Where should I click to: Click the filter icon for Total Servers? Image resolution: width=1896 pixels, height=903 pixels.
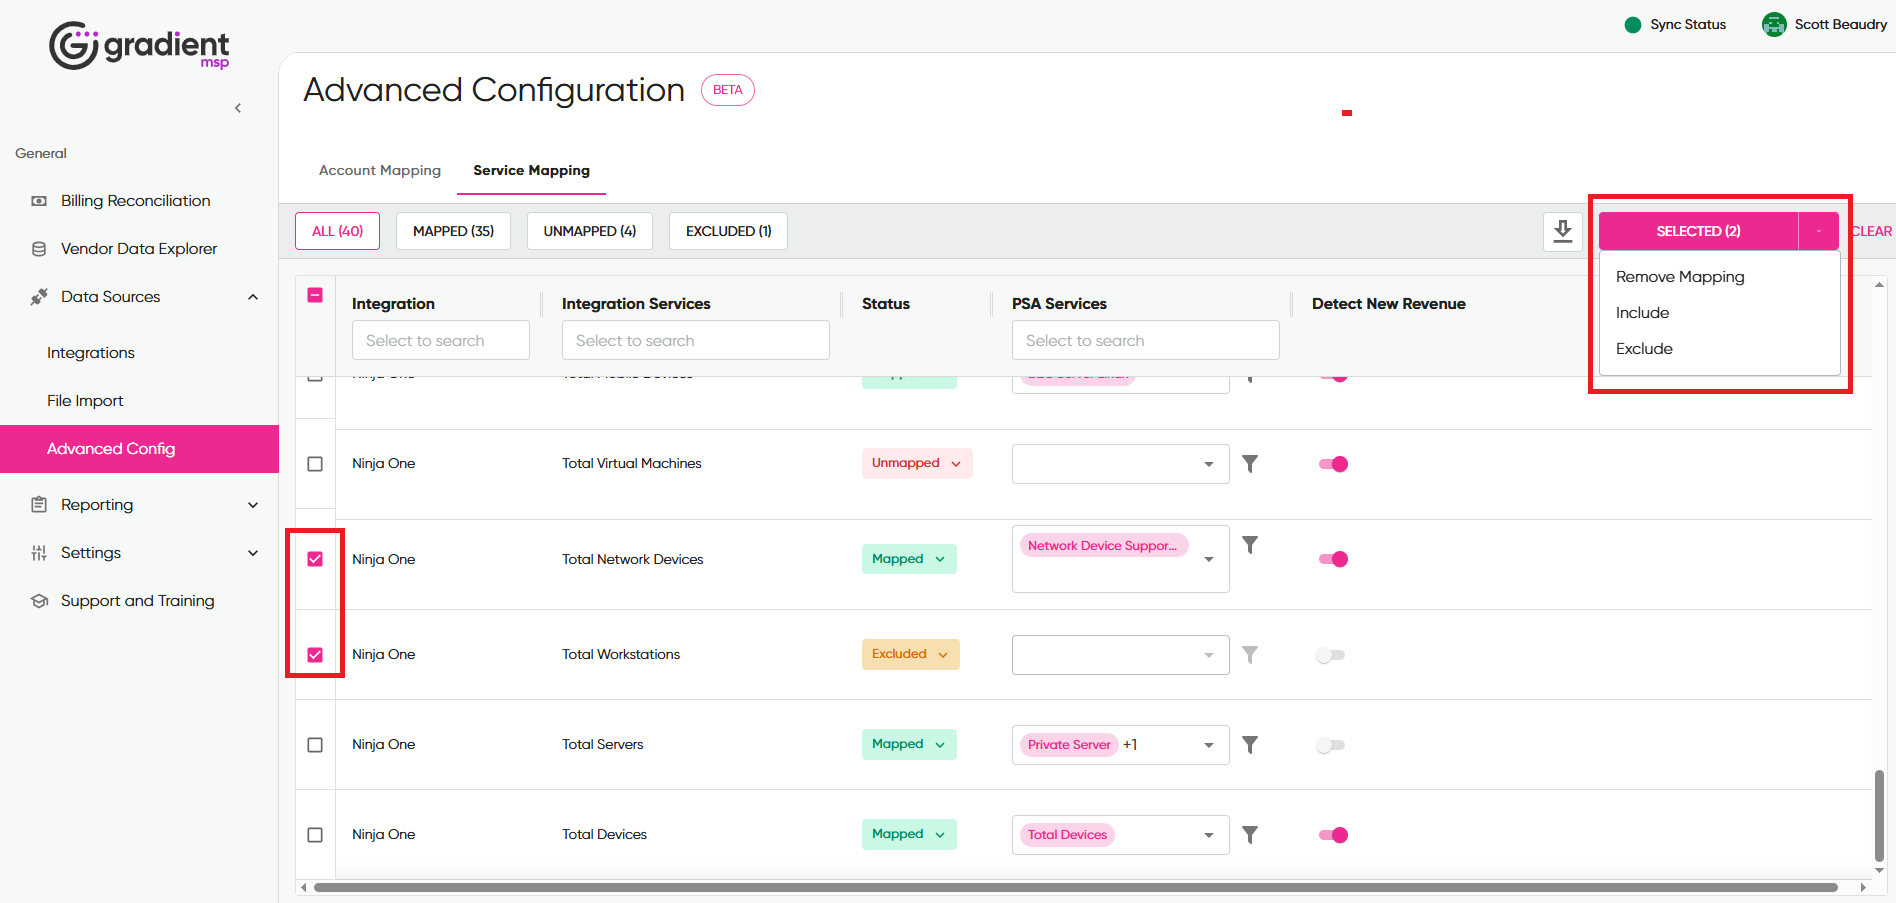click(1250, 745)
